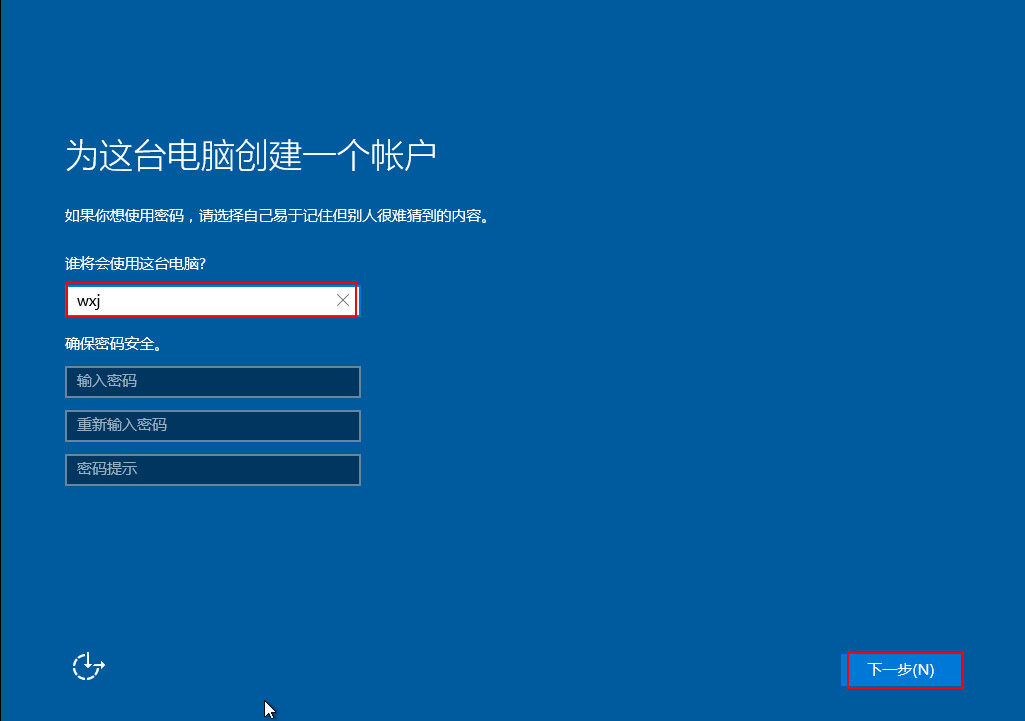Click the 重新输入密码 placeholder text

122,426
